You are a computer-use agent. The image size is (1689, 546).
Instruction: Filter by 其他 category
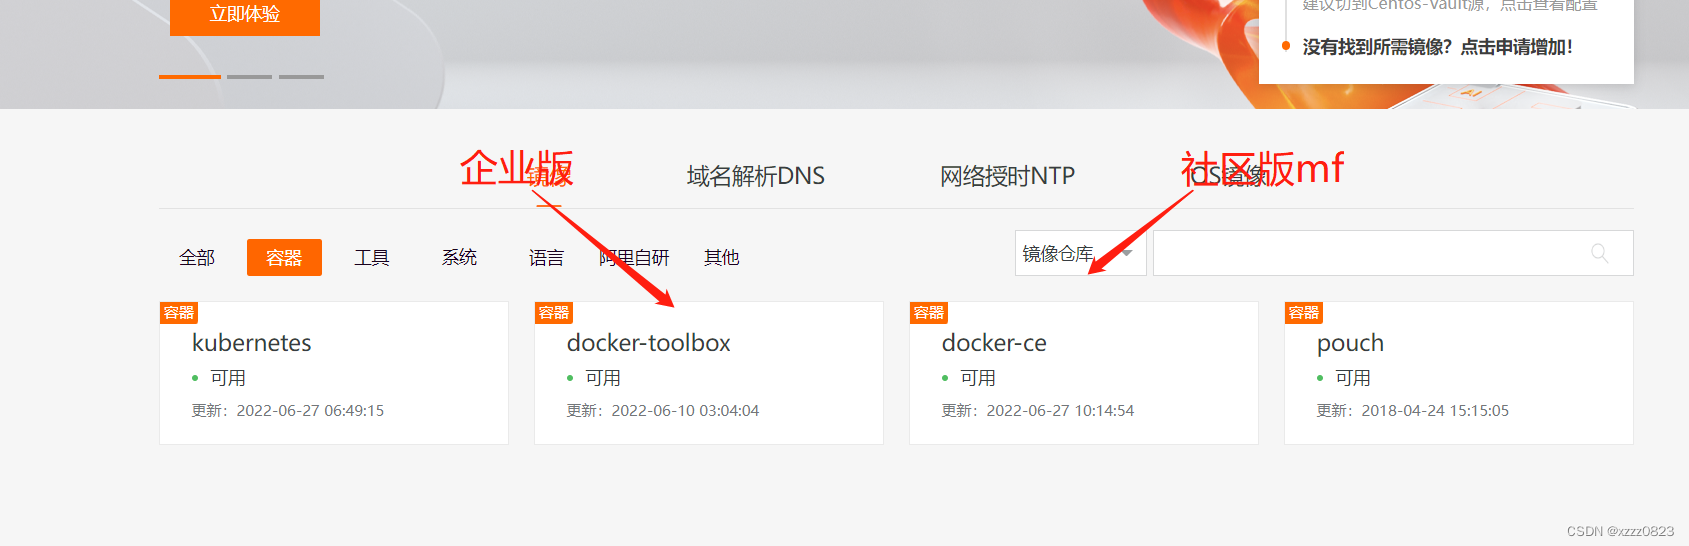(721, 258)
